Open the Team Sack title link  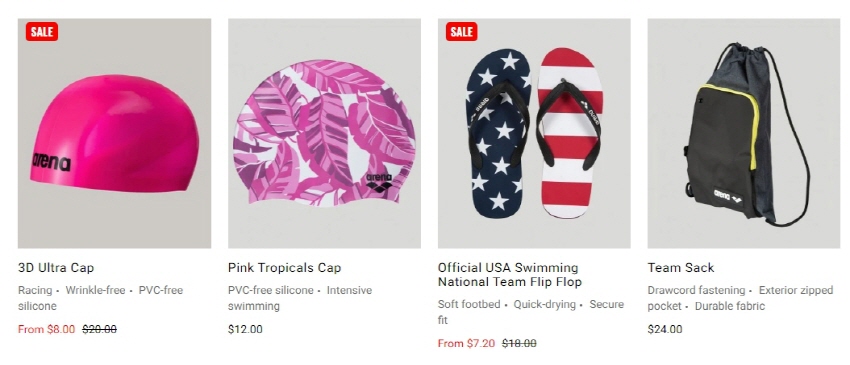pyautogui.click(x=681, y=267)
